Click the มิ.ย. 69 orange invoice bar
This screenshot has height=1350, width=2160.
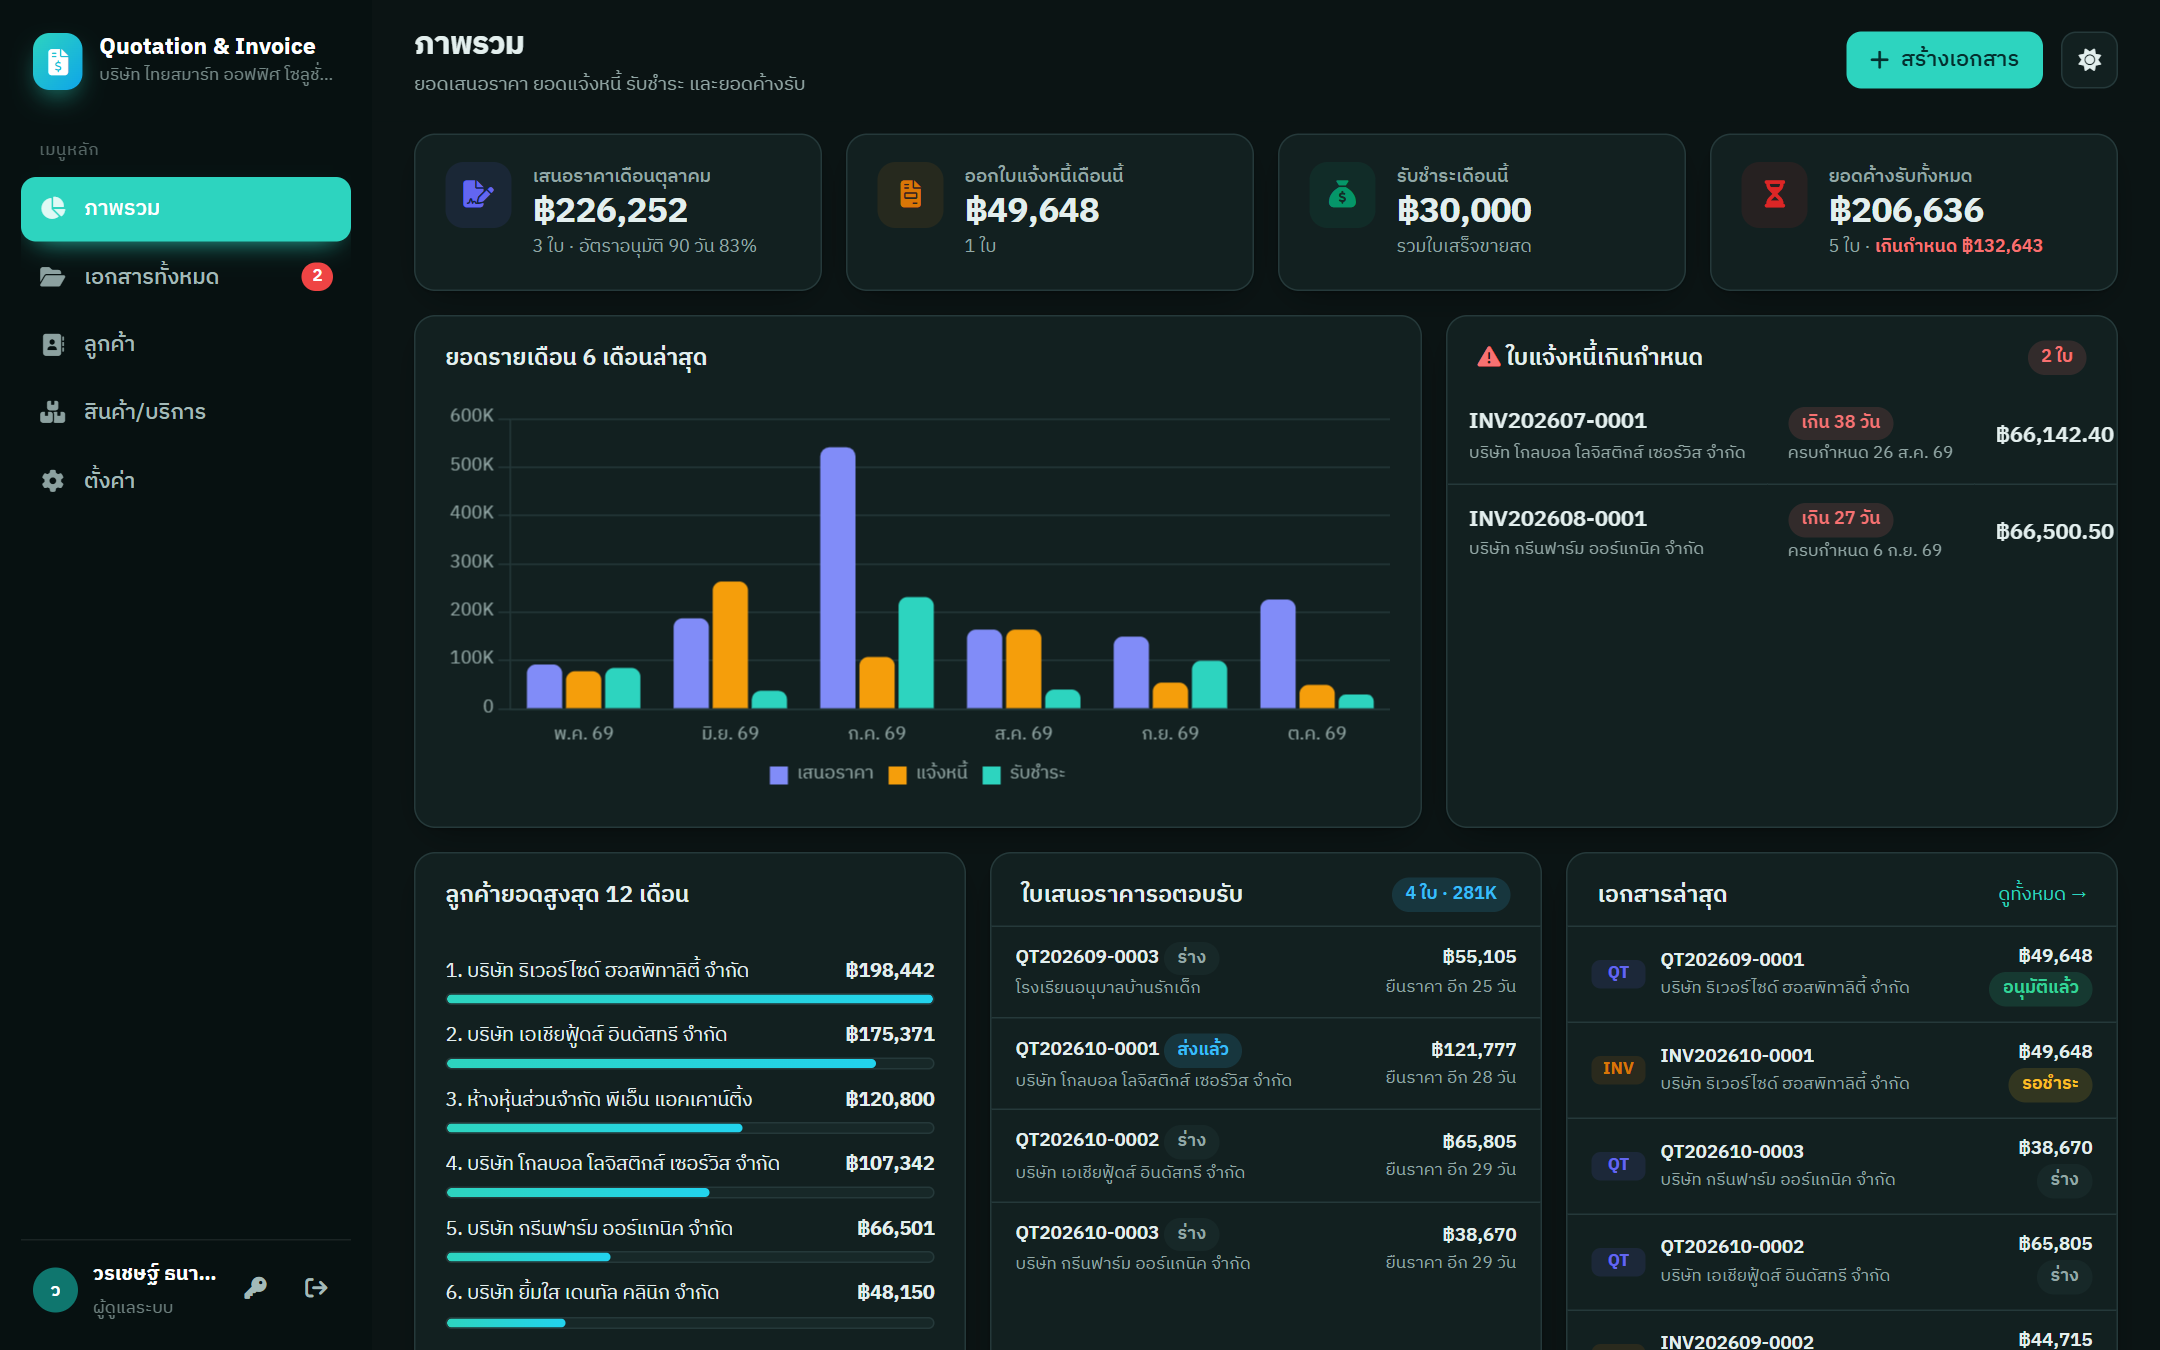point(730,644)
